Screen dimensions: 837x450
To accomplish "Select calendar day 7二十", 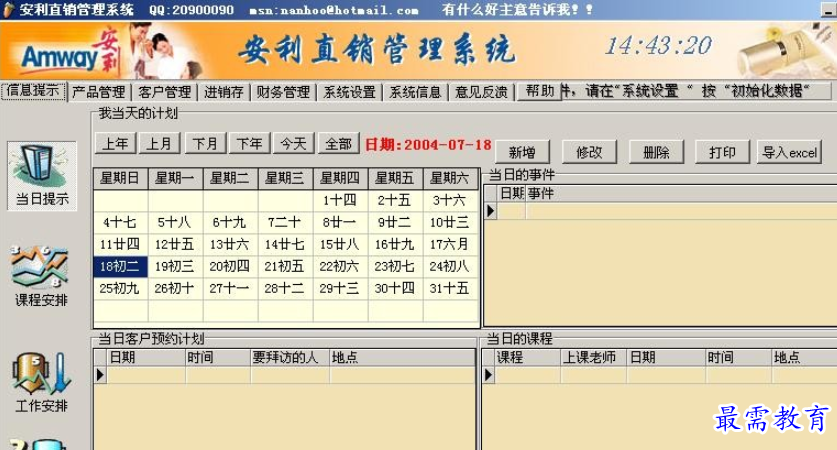I will point(285,222).
